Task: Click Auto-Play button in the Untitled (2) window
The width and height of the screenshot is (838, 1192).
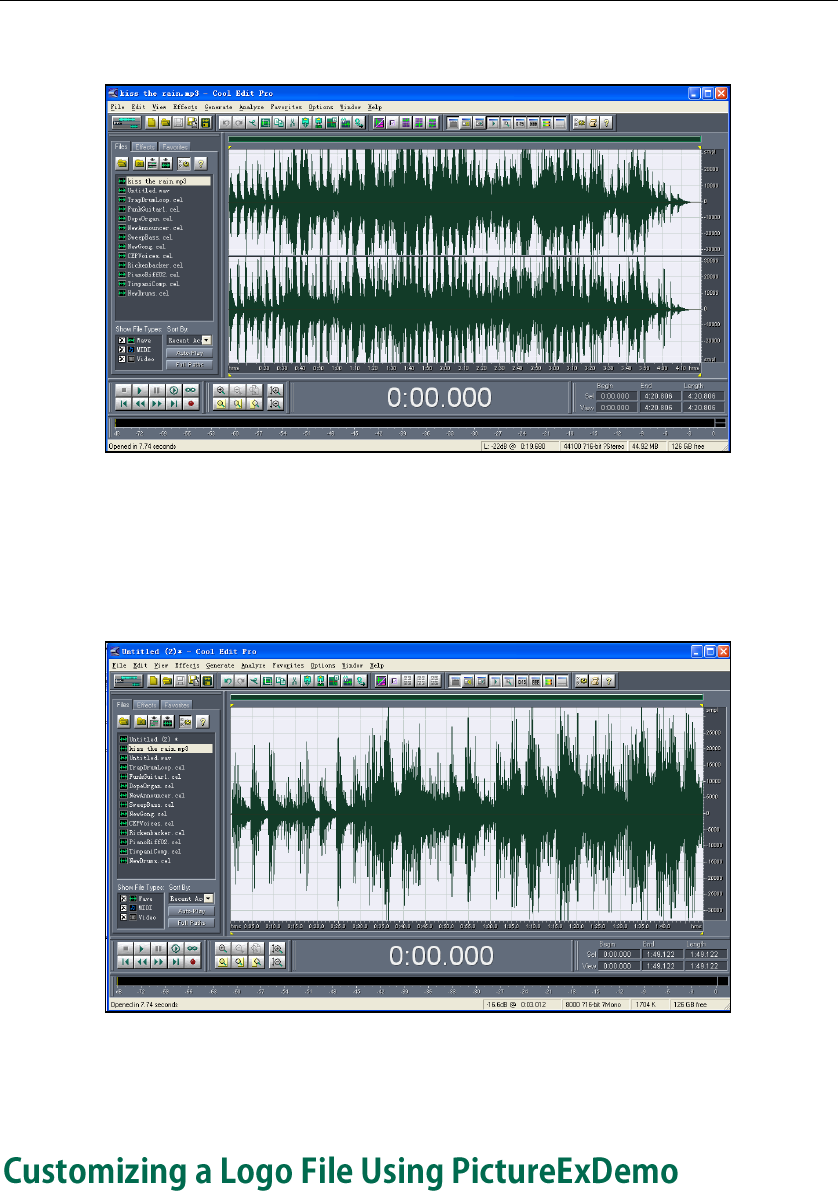Action: pos(192,911)
